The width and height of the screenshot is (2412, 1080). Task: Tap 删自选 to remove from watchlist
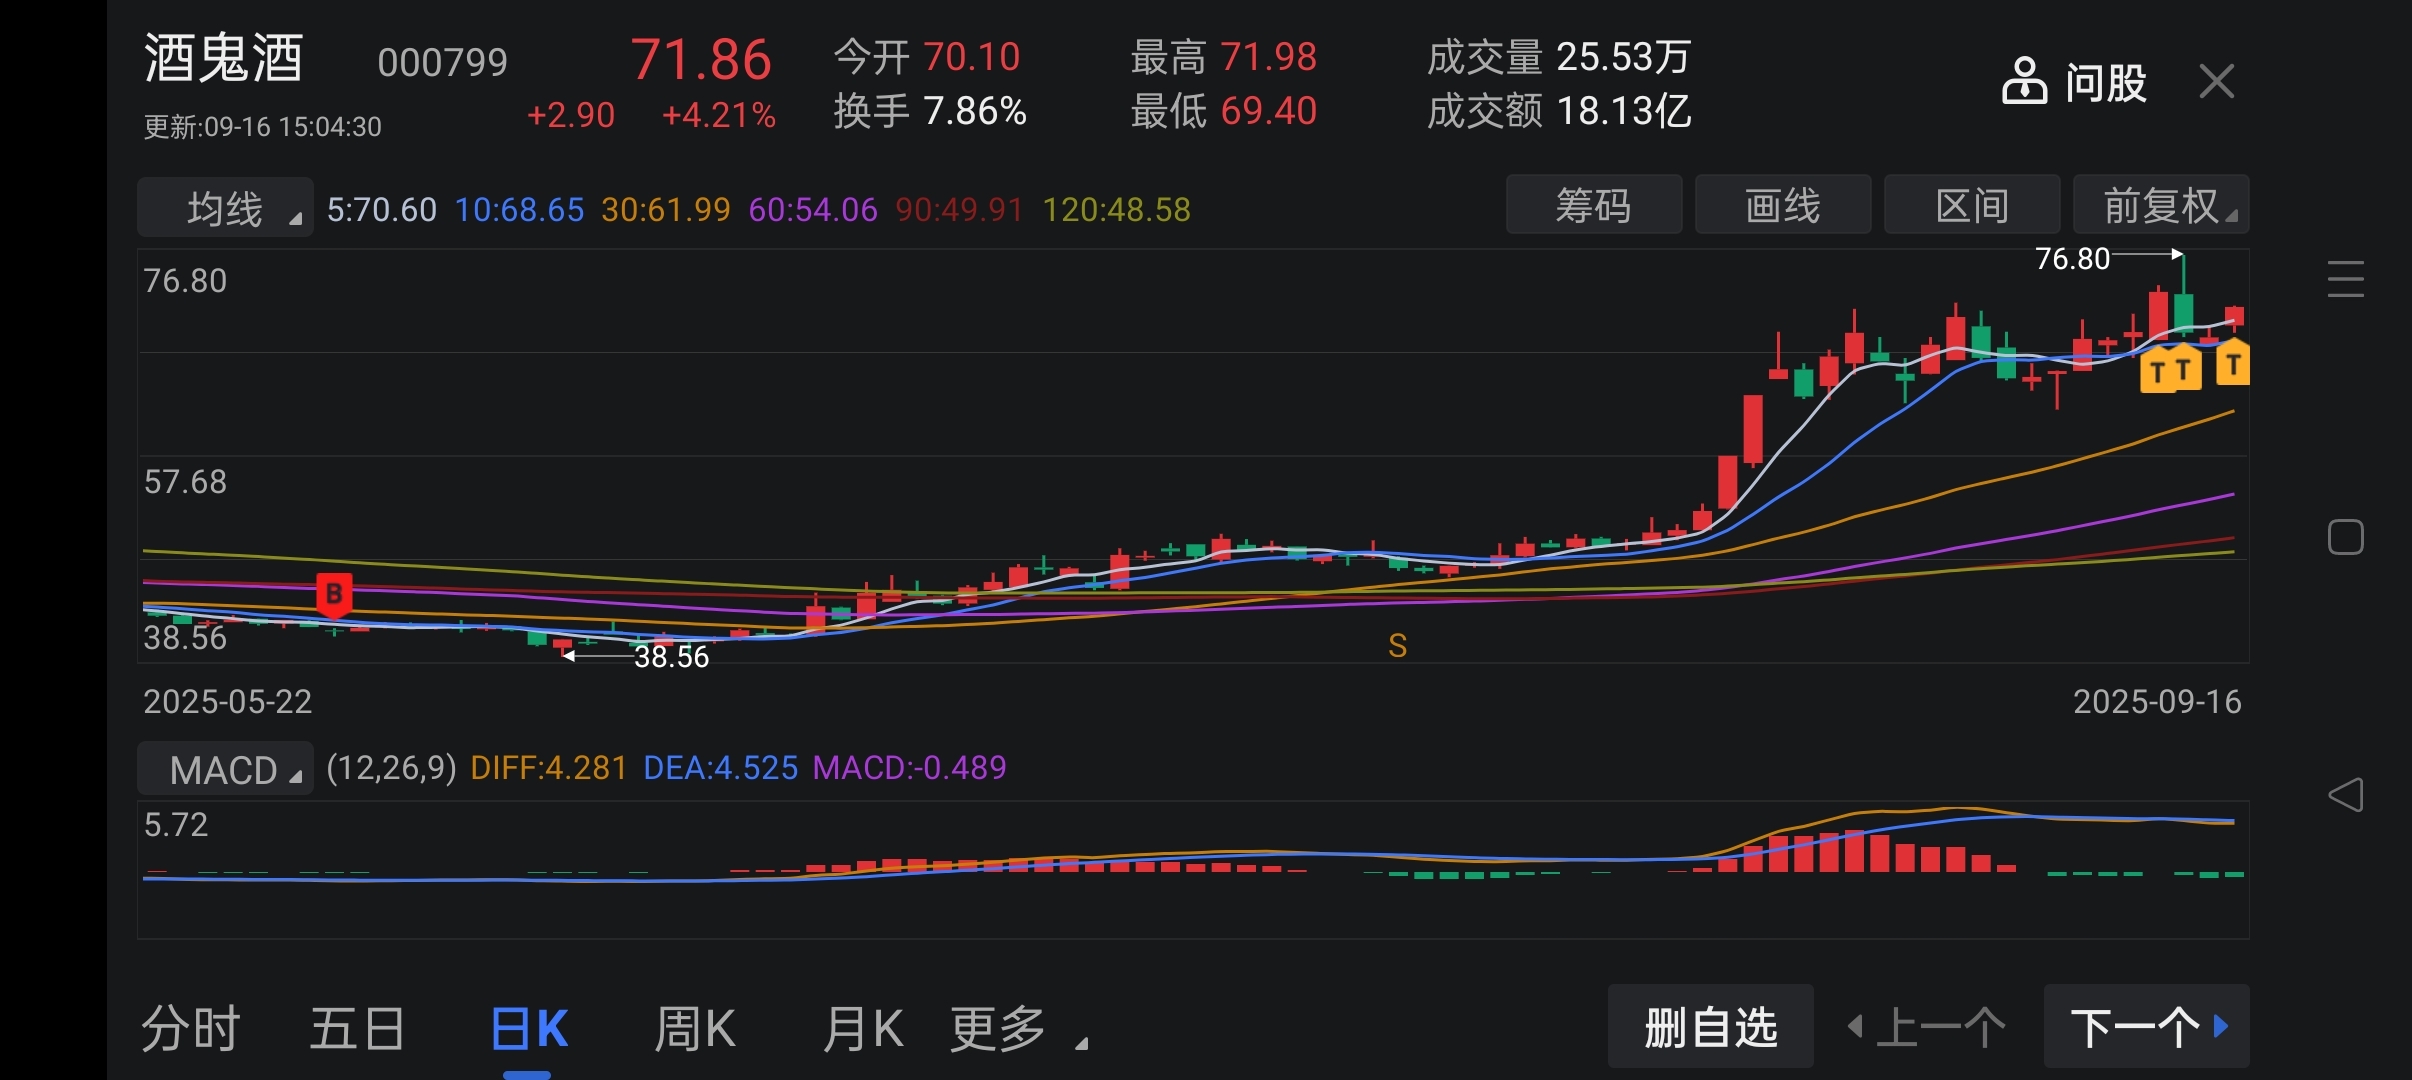(x=1711, y=1027)
